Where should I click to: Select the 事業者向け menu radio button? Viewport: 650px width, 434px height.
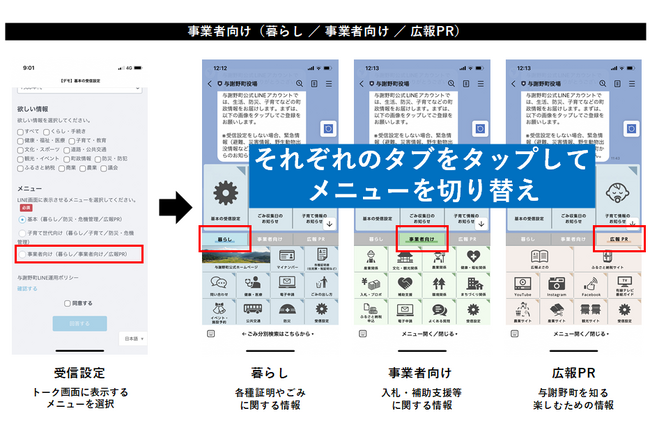coord(22,254)
